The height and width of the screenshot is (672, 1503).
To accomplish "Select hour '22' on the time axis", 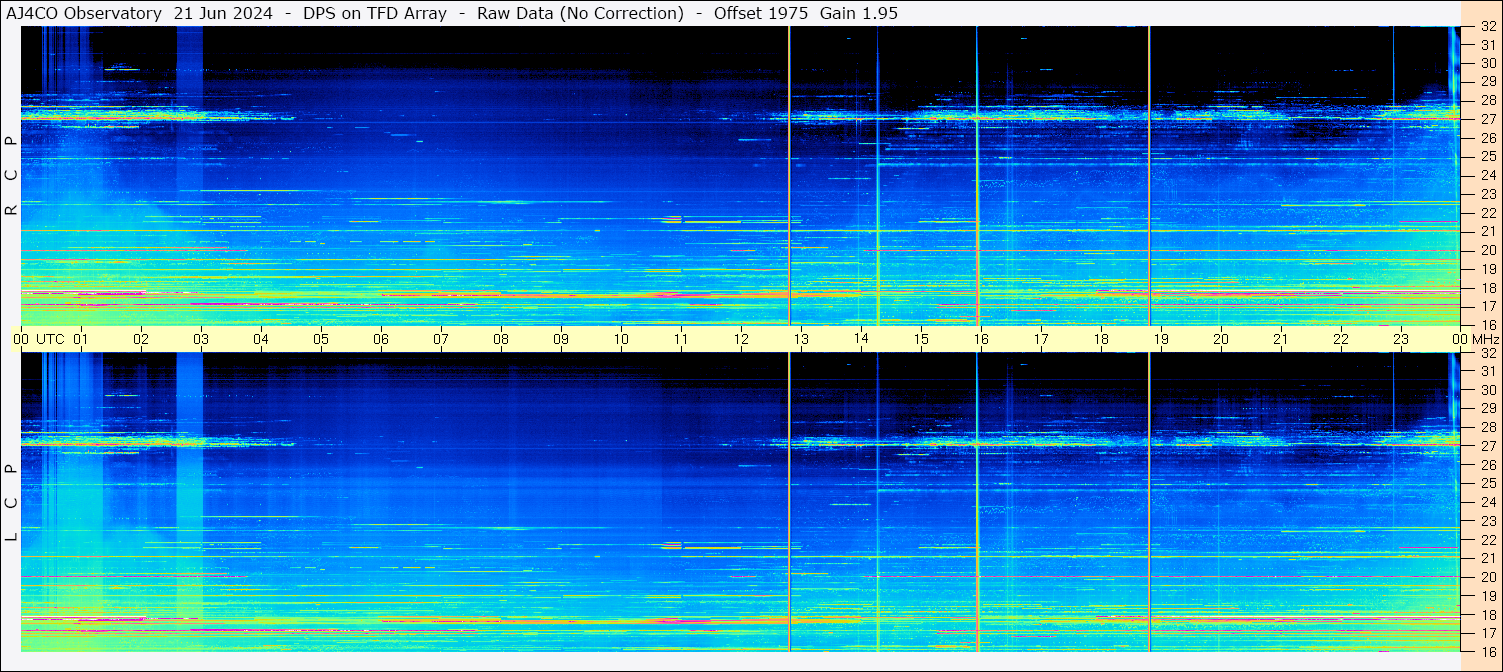I will (1341, 339).
